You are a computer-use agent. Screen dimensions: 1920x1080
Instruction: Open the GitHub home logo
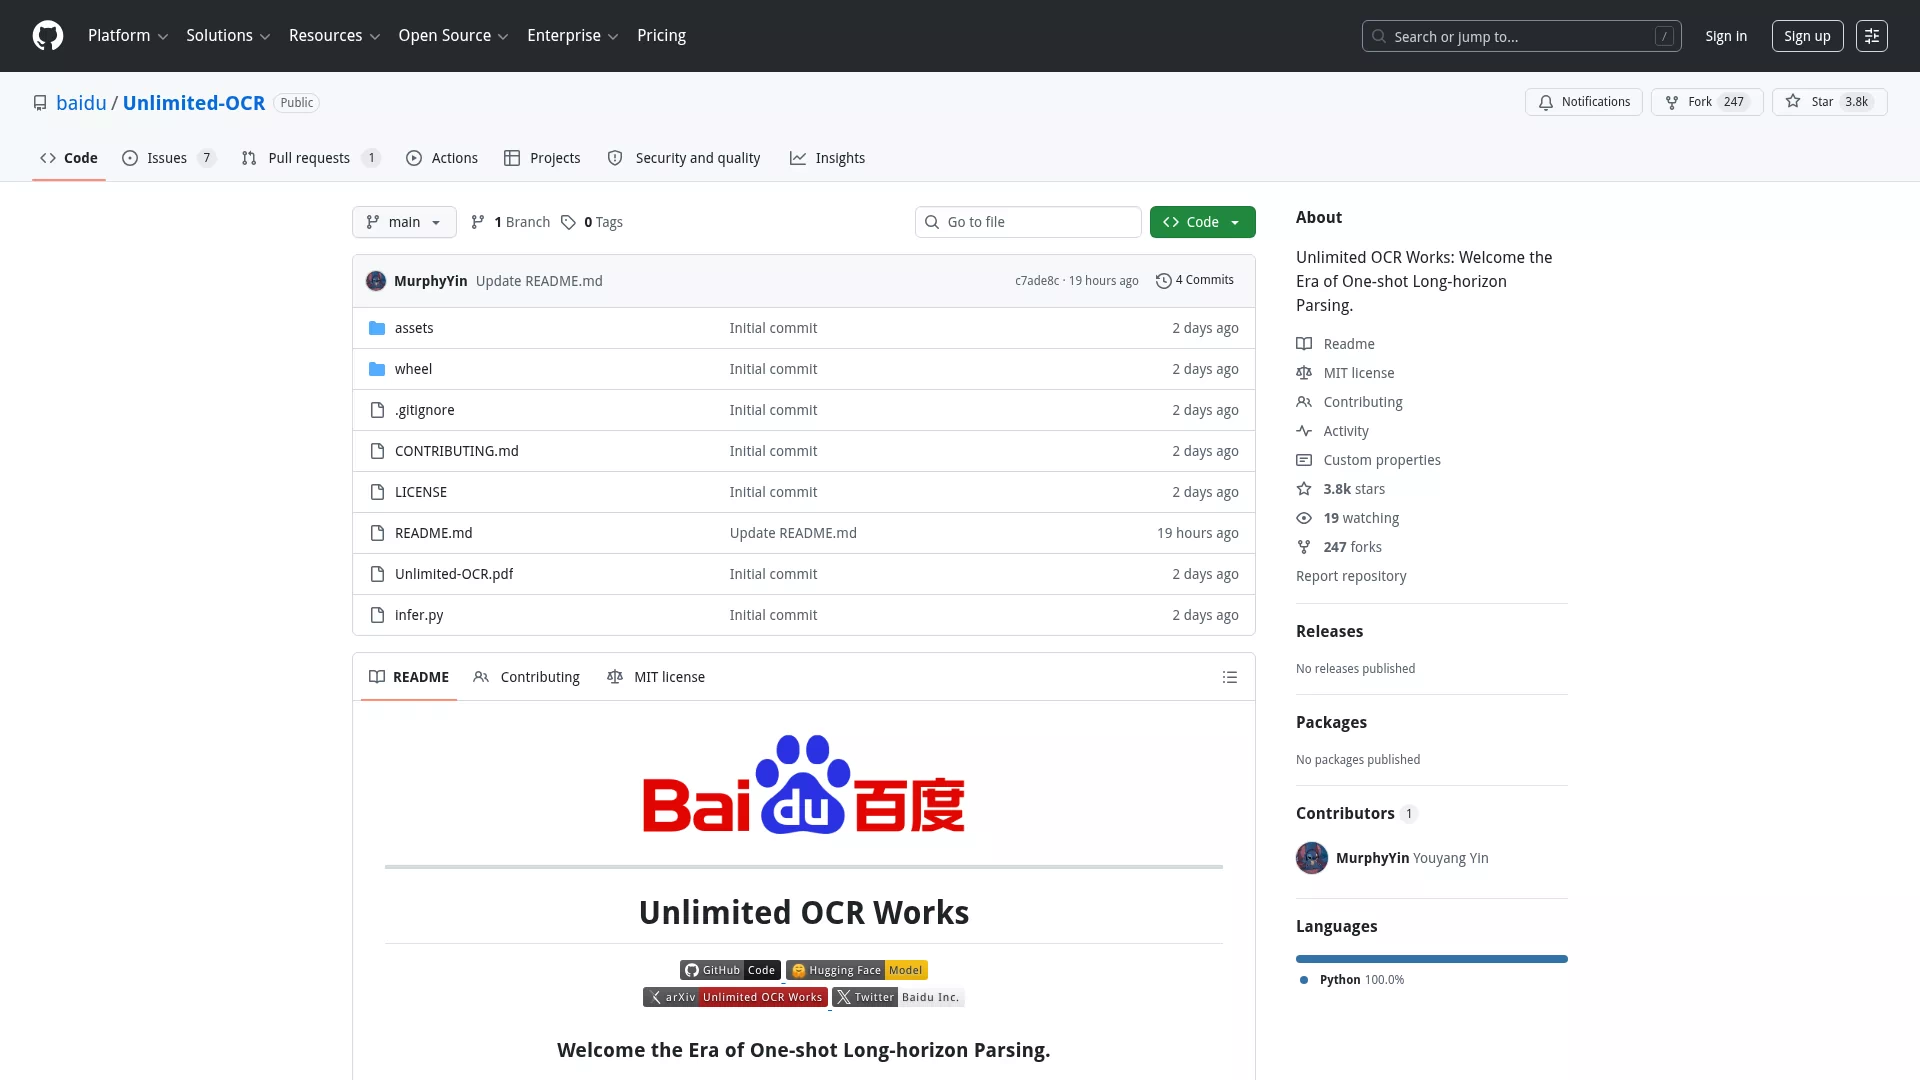click(x=48, y=36)
